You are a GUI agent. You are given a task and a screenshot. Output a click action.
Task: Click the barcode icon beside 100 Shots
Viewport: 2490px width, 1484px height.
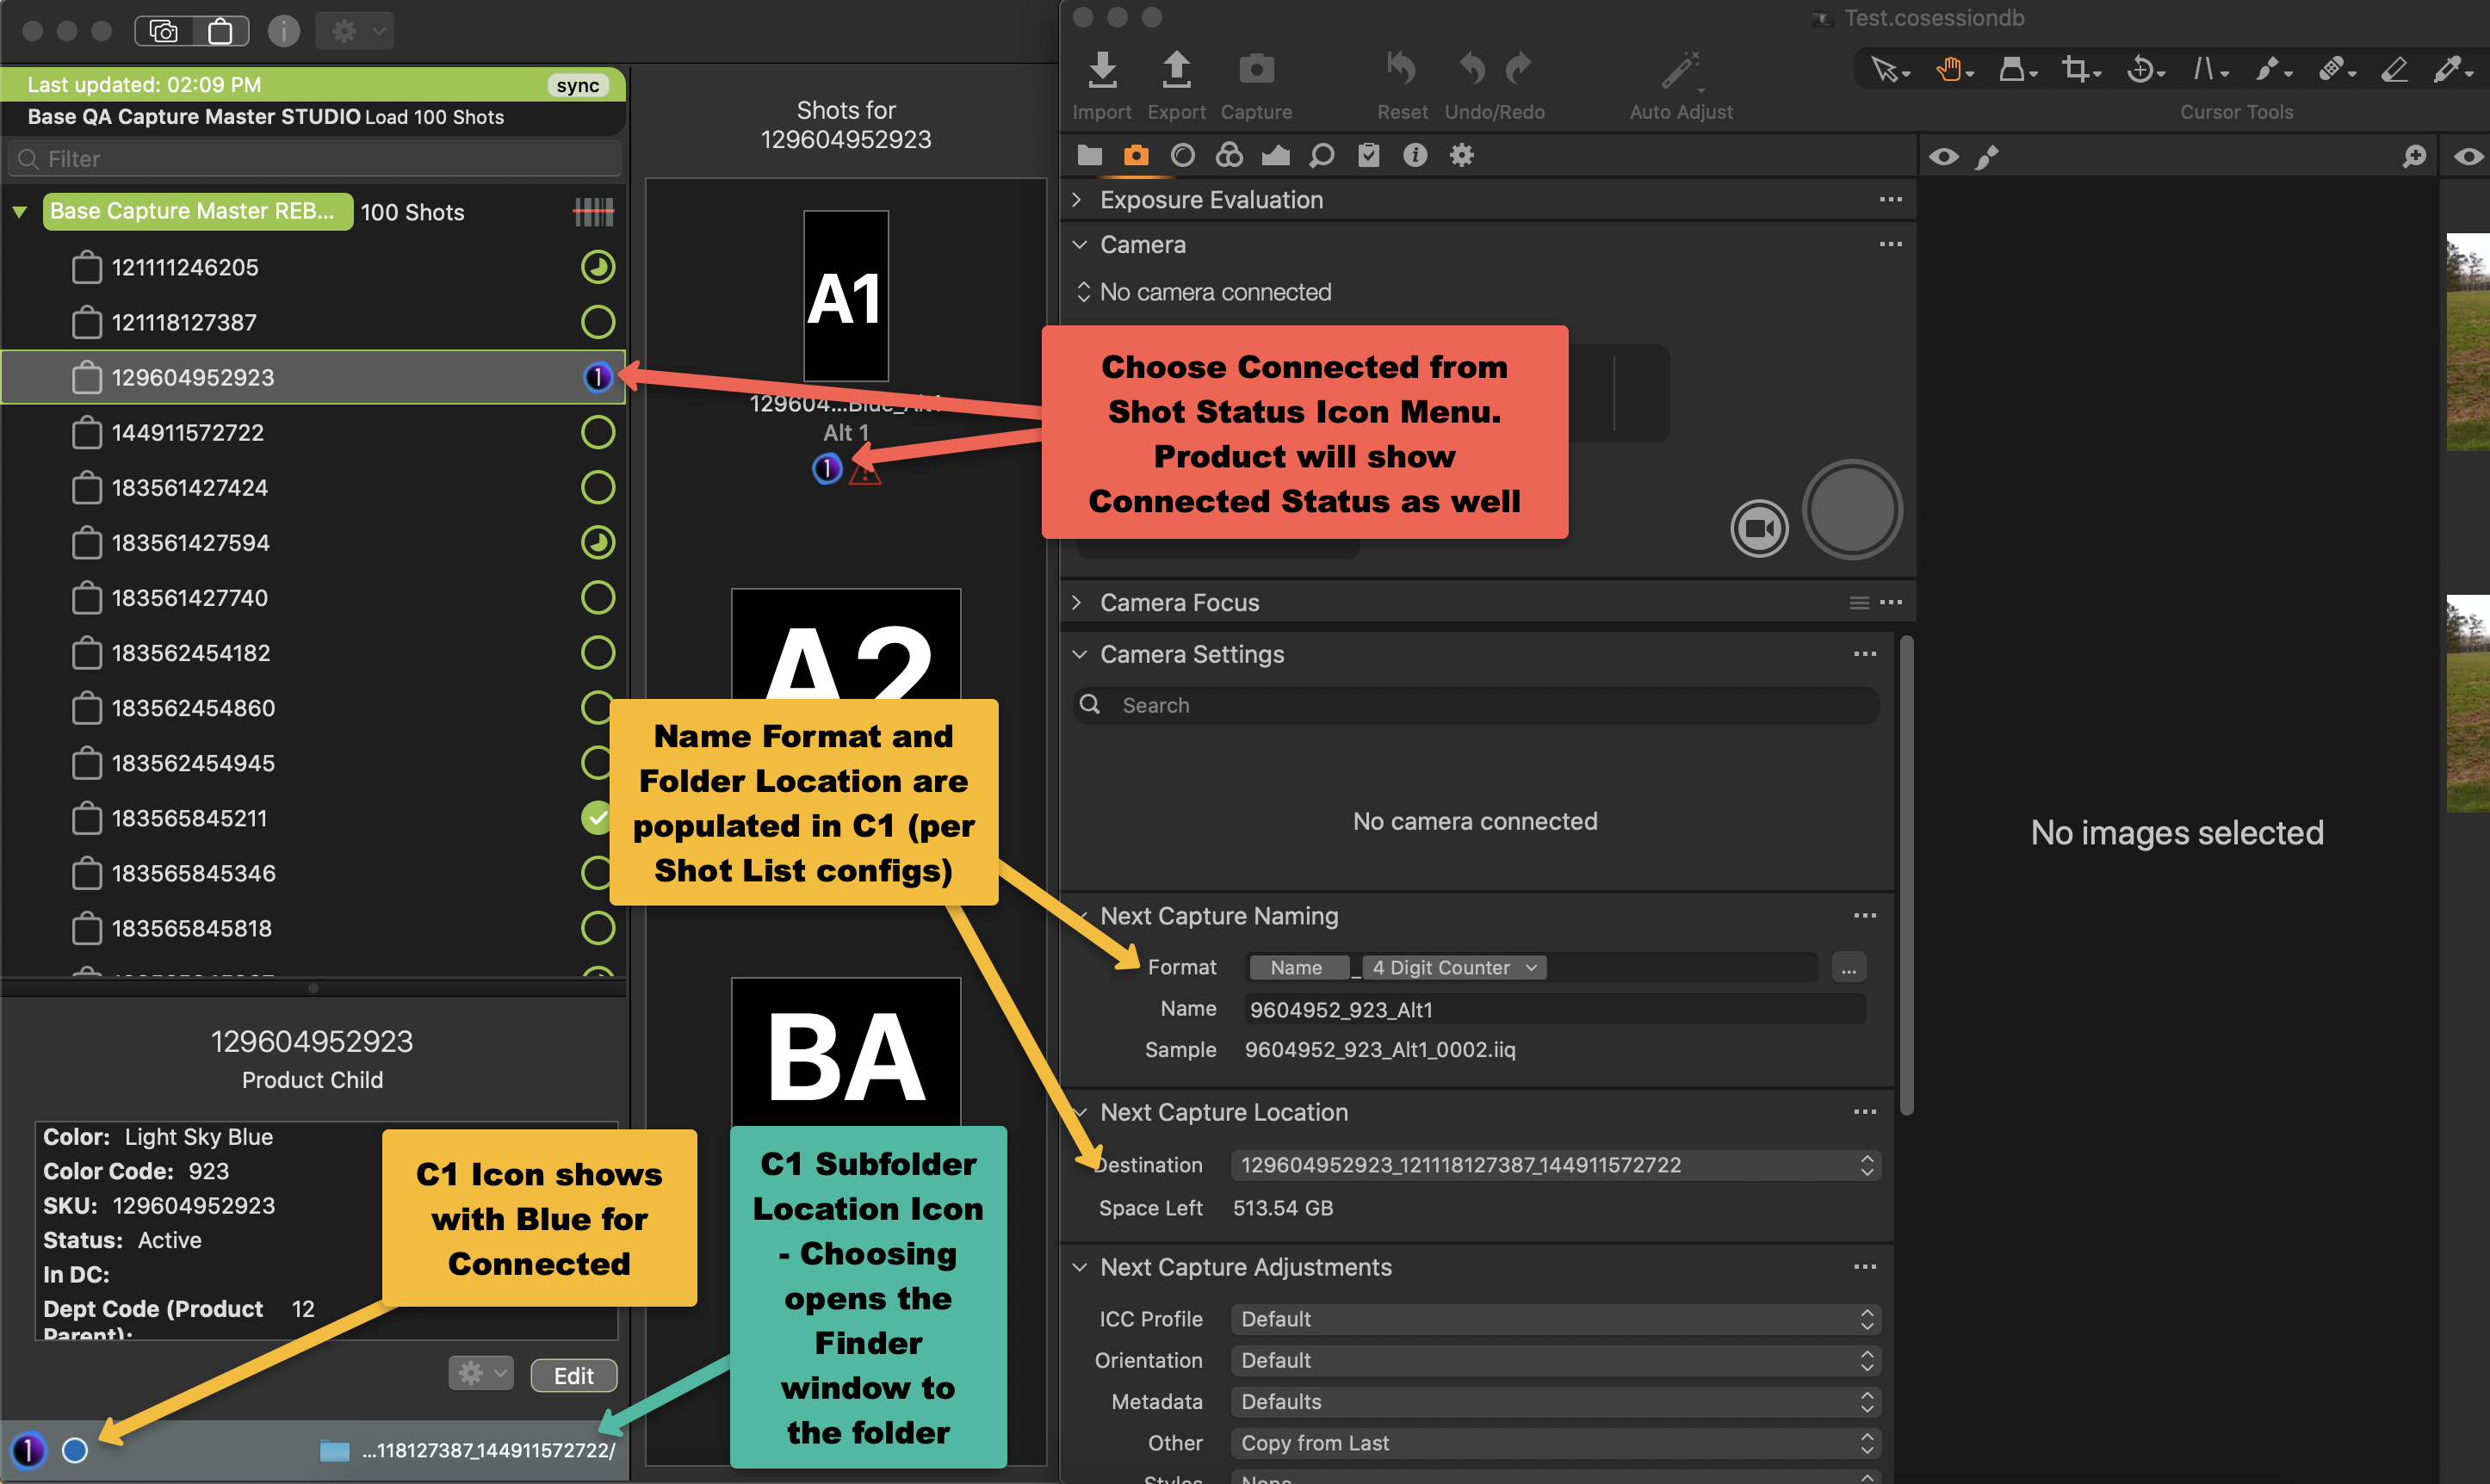(x=593, y=212)
